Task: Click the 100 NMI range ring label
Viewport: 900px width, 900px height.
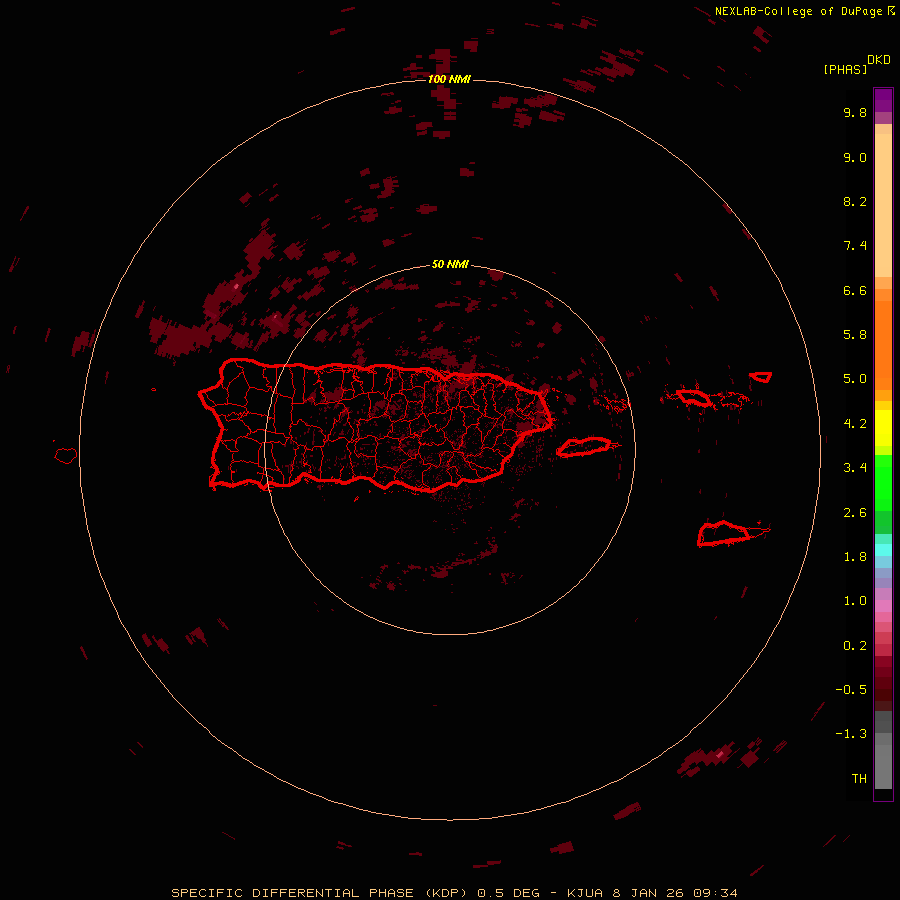Action: coord(449,79)
